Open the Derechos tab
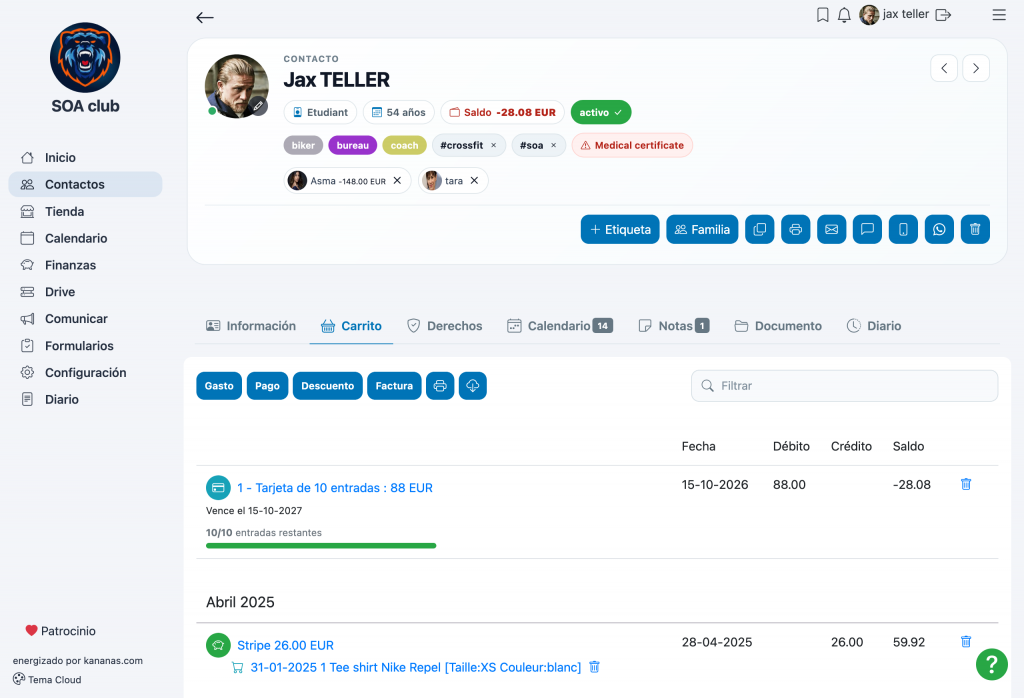Viewport: 1024px width, 698px height. [x=445, y=326]
